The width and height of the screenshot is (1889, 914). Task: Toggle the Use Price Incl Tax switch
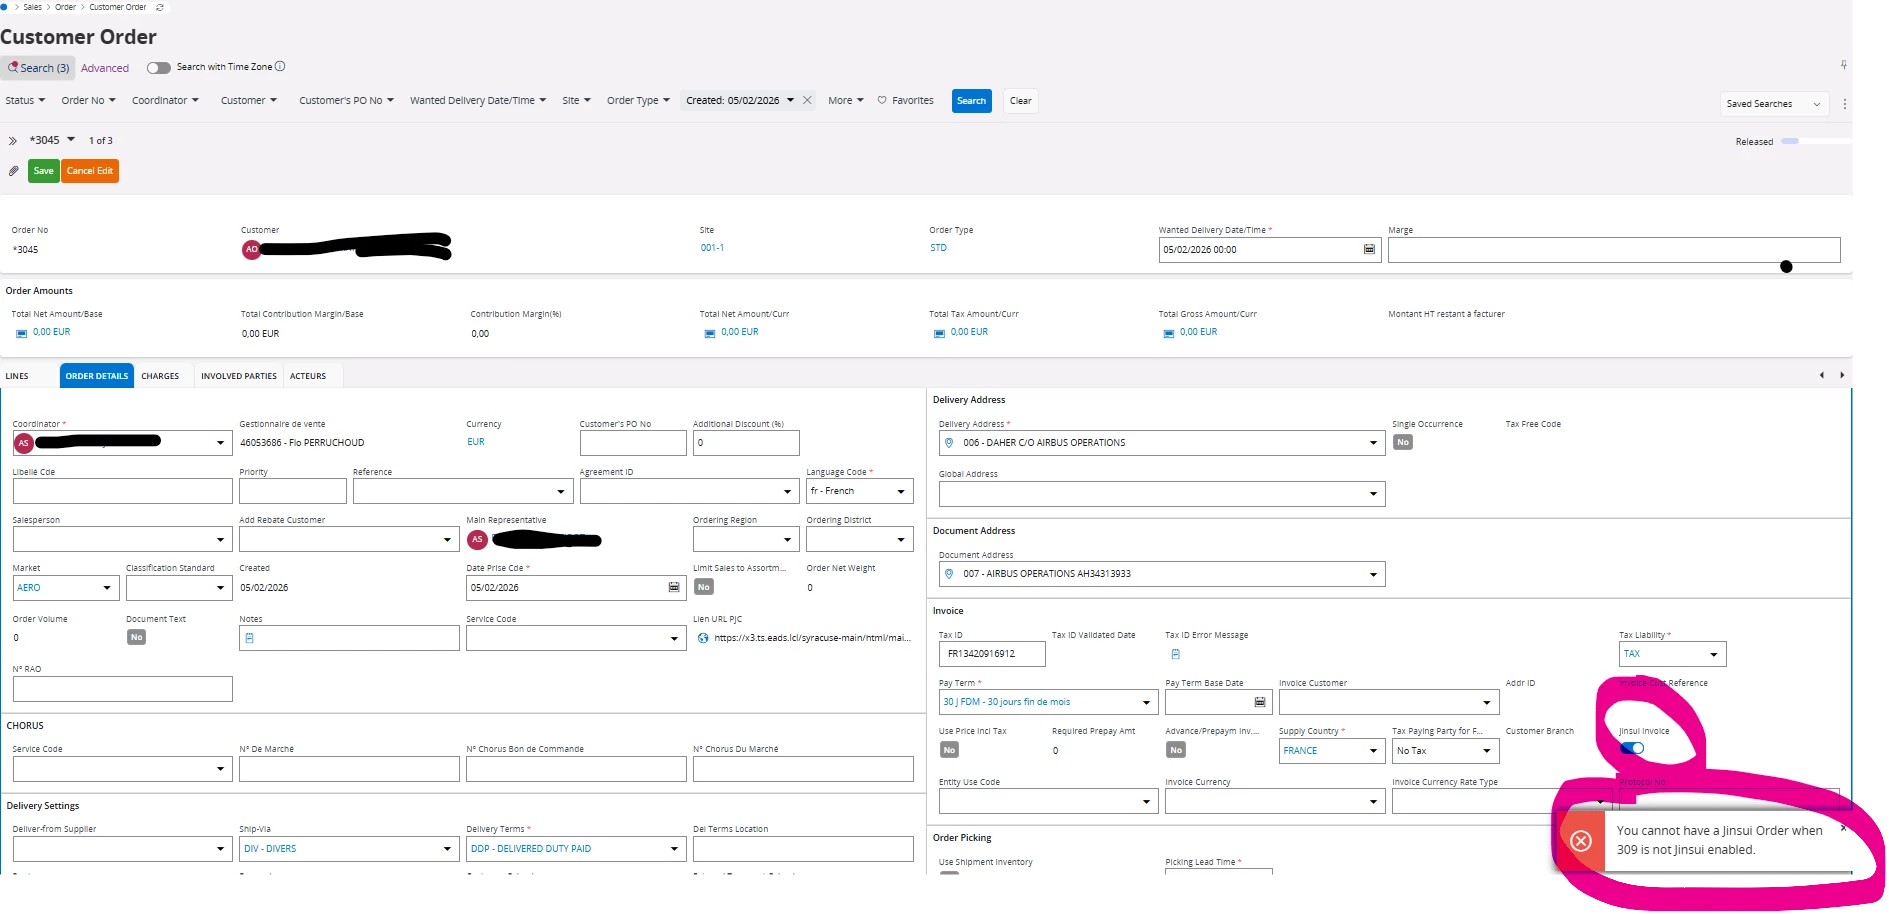[x=949, y=750]
